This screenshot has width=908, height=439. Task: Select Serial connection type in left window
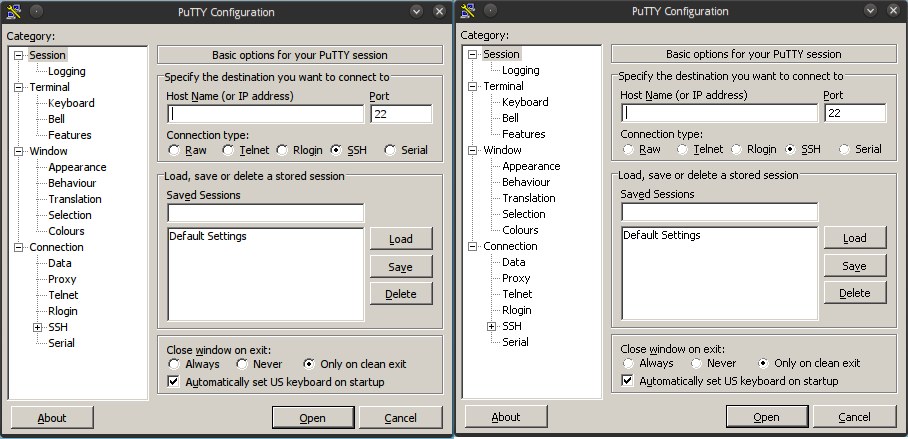[x=390, y=151]
